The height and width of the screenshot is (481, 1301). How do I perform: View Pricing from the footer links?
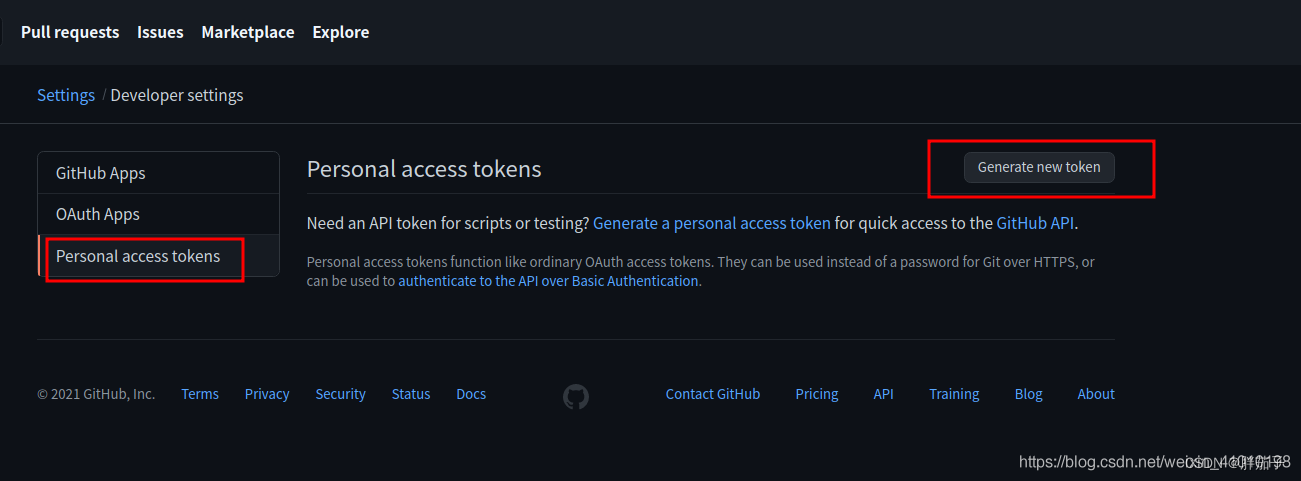[817, 394]
